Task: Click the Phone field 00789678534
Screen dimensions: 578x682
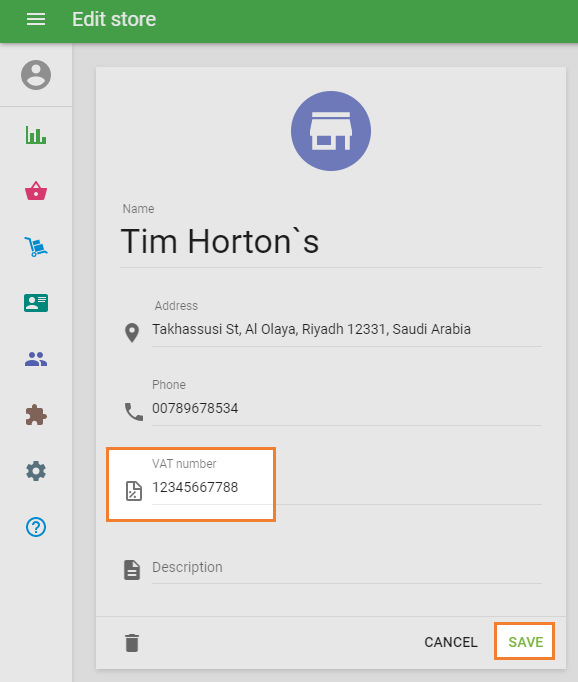Action: [347, 409]
